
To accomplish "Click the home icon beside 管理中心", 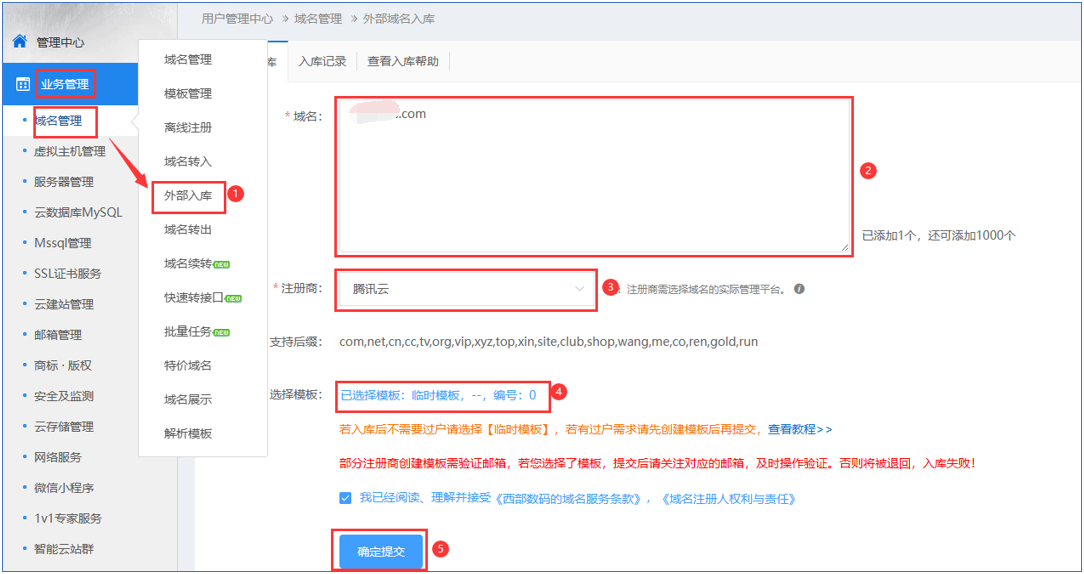I will [19, 42].
